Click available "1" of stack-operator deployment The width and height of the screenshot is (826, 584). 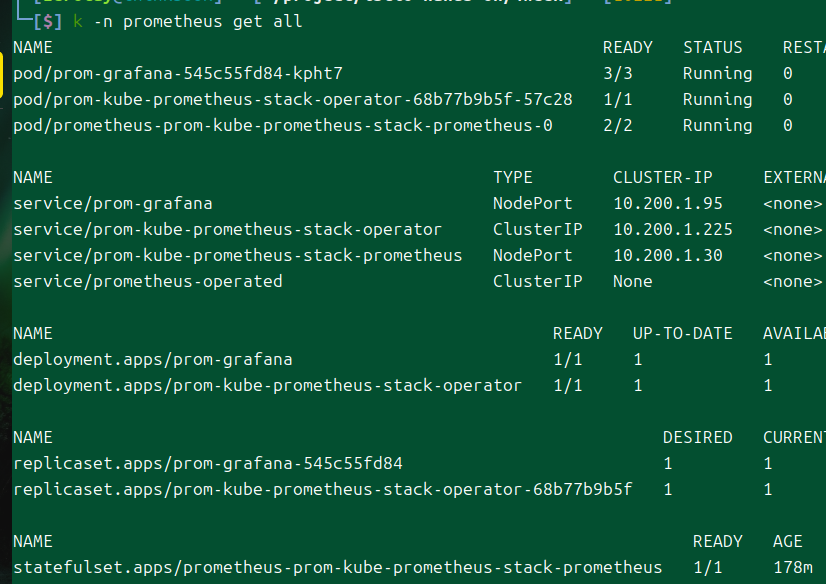point(768,385)
